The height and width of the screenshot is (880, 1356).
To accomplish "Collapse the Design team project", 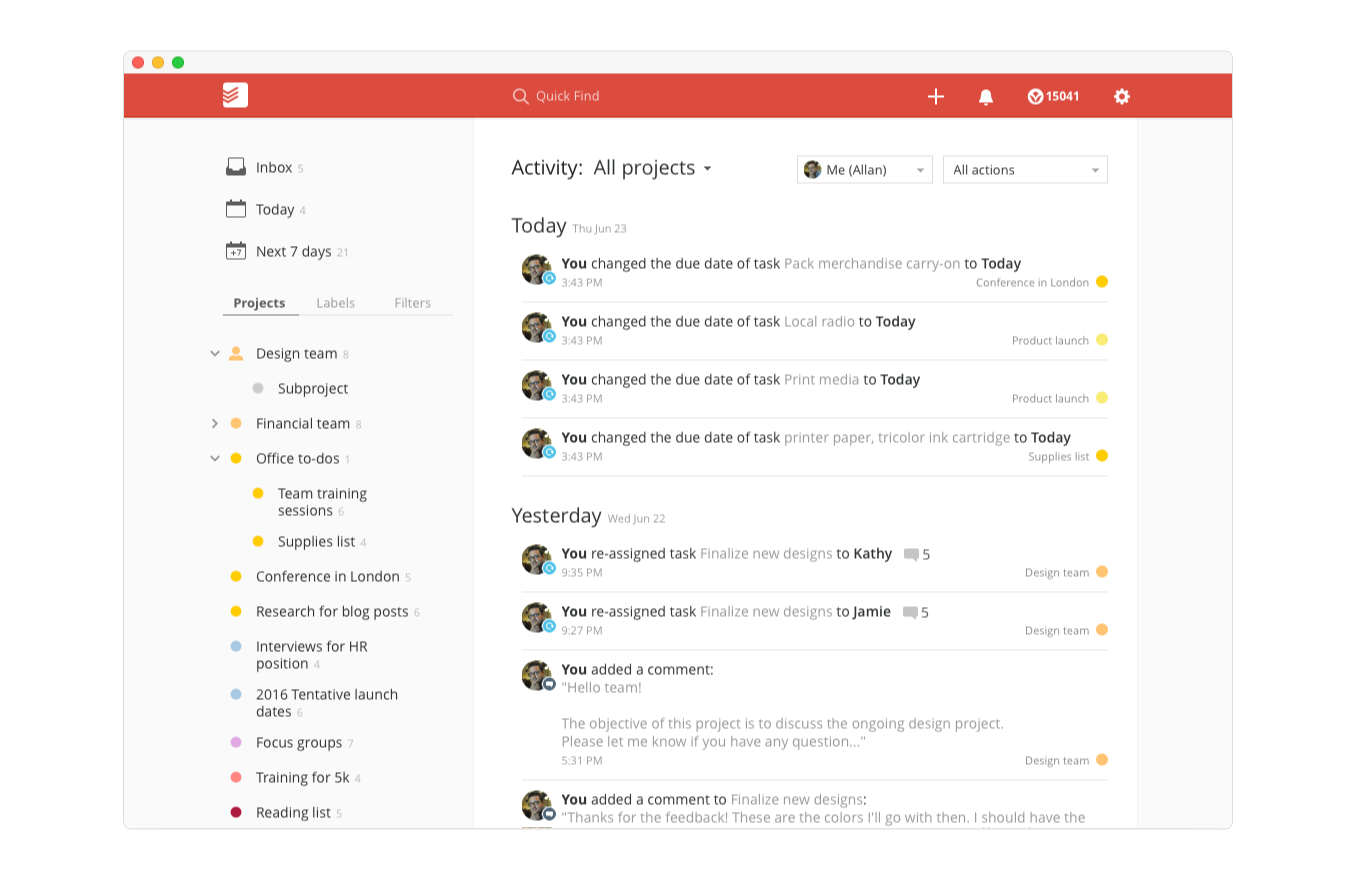I will [214, 353].
